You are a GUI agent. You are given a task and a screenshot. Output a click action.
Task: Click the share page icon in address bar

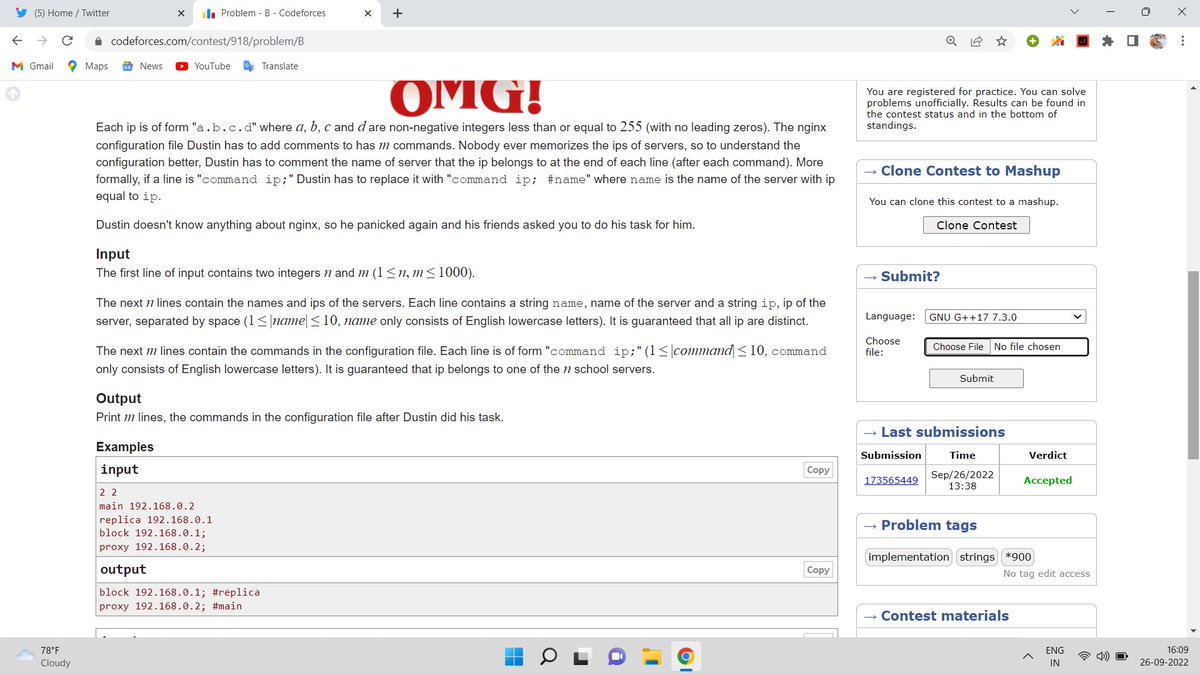coord(976,41)
